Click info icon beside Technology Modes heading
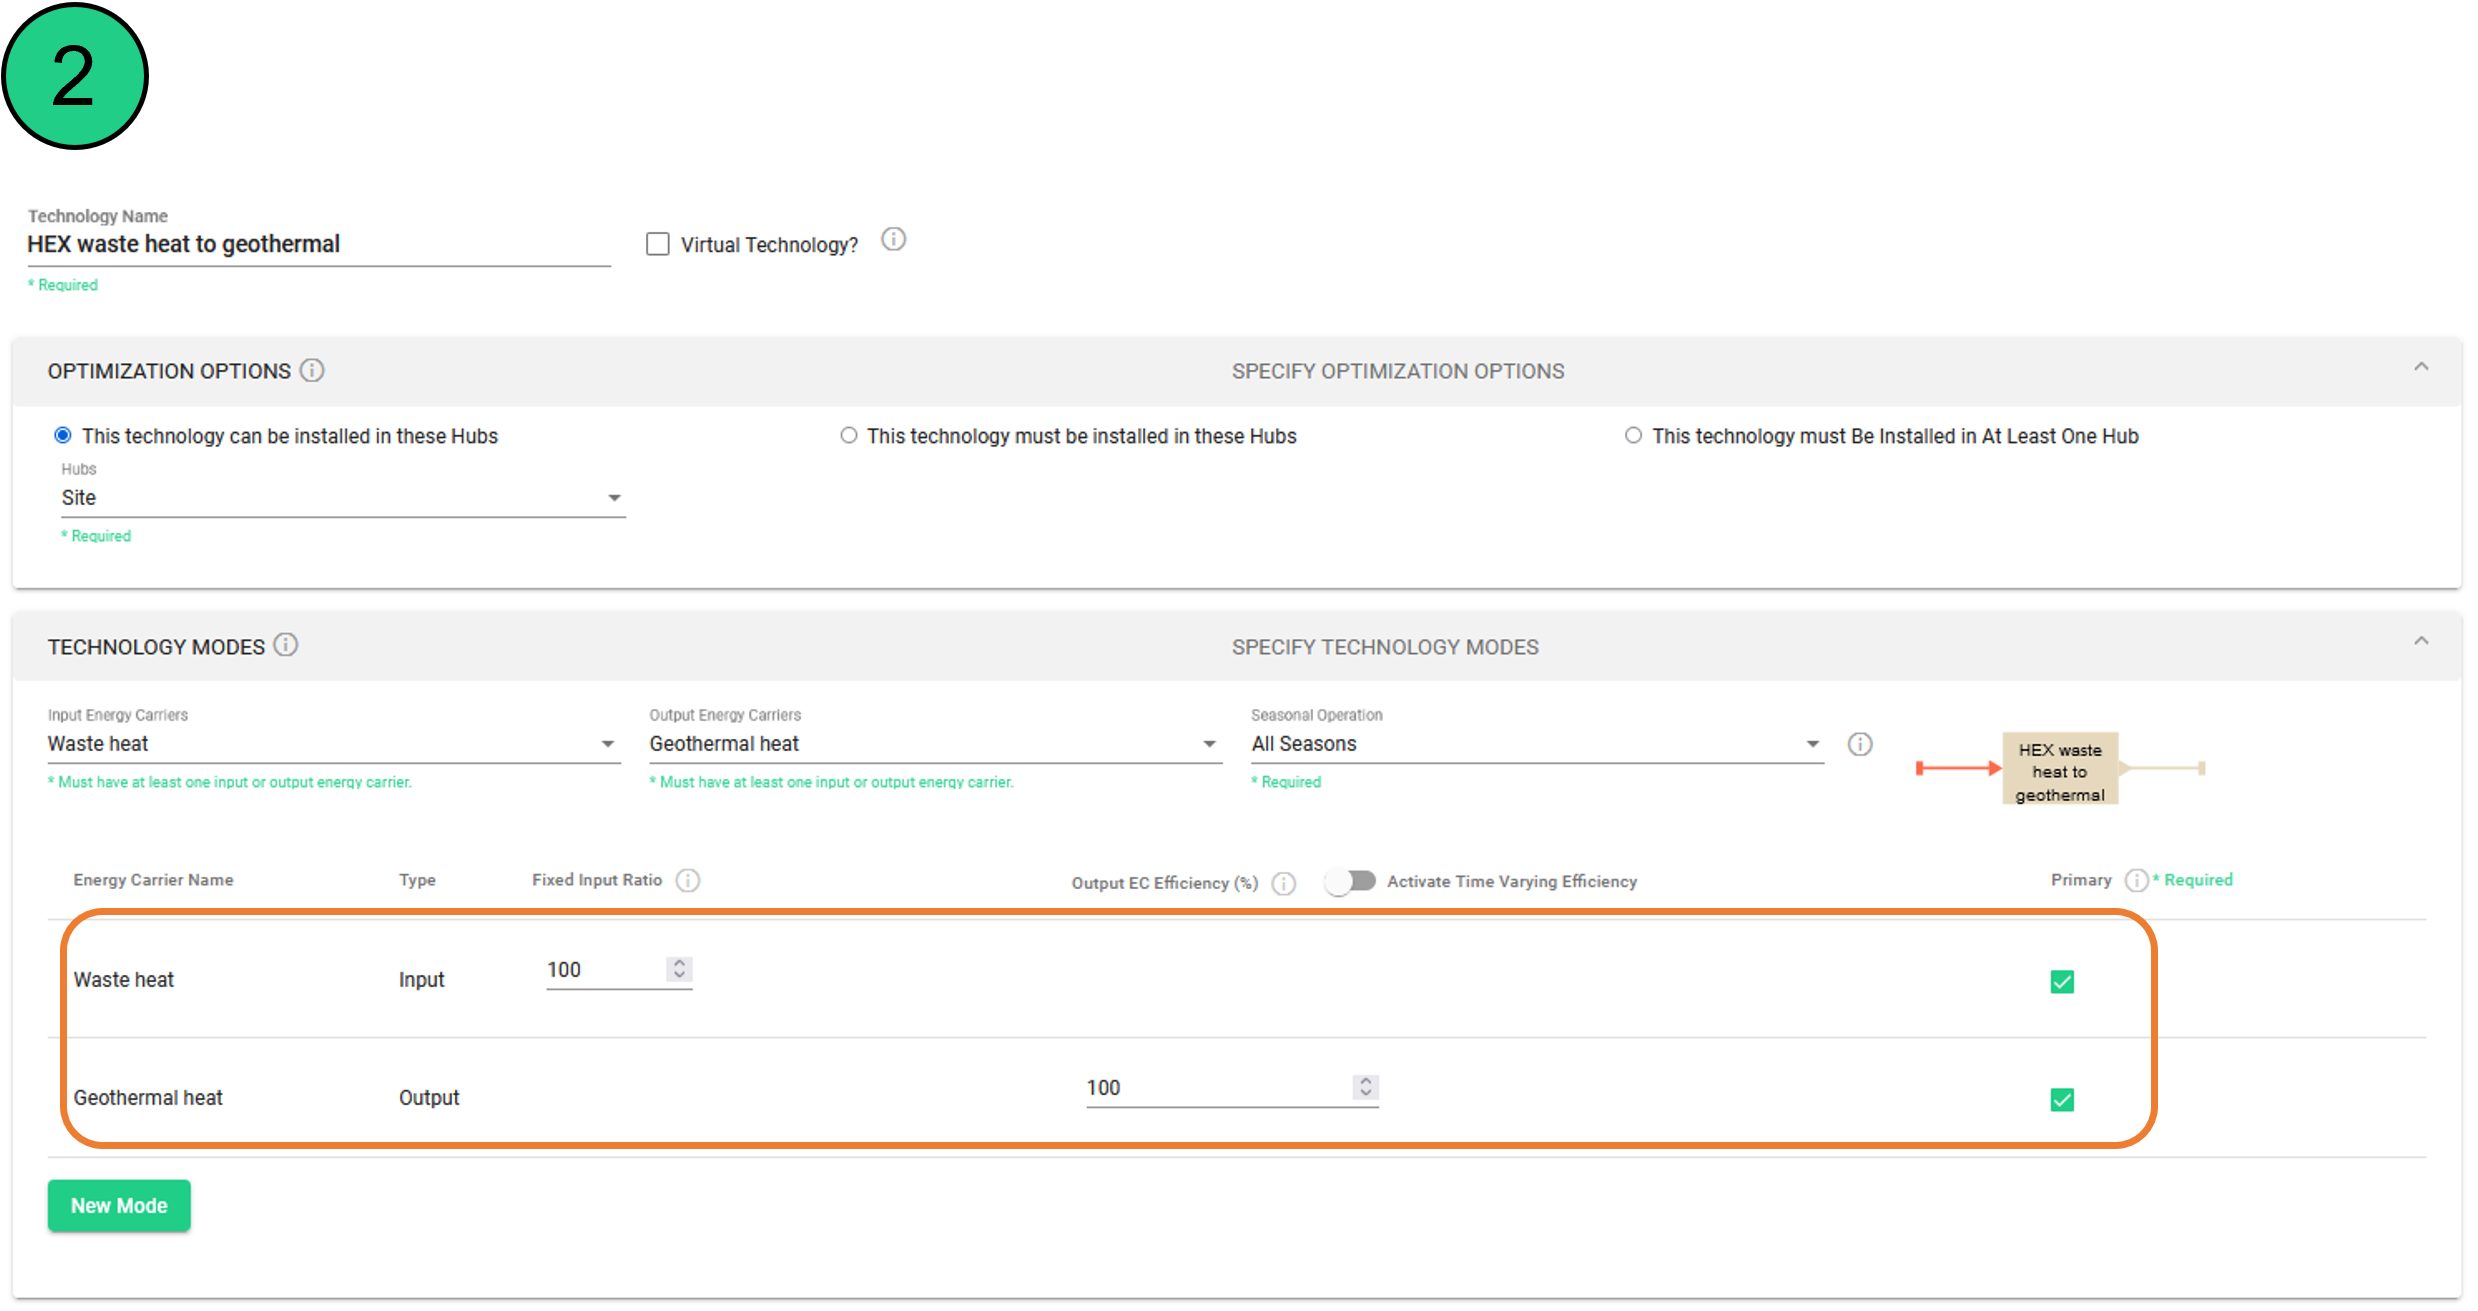The image size is (2478, 1311). coord(286,645)
